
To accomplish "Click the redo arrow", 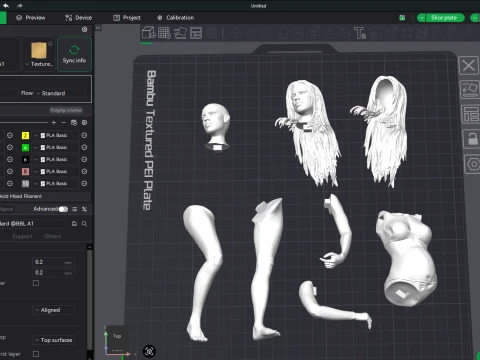I will (x=20, y=5).
